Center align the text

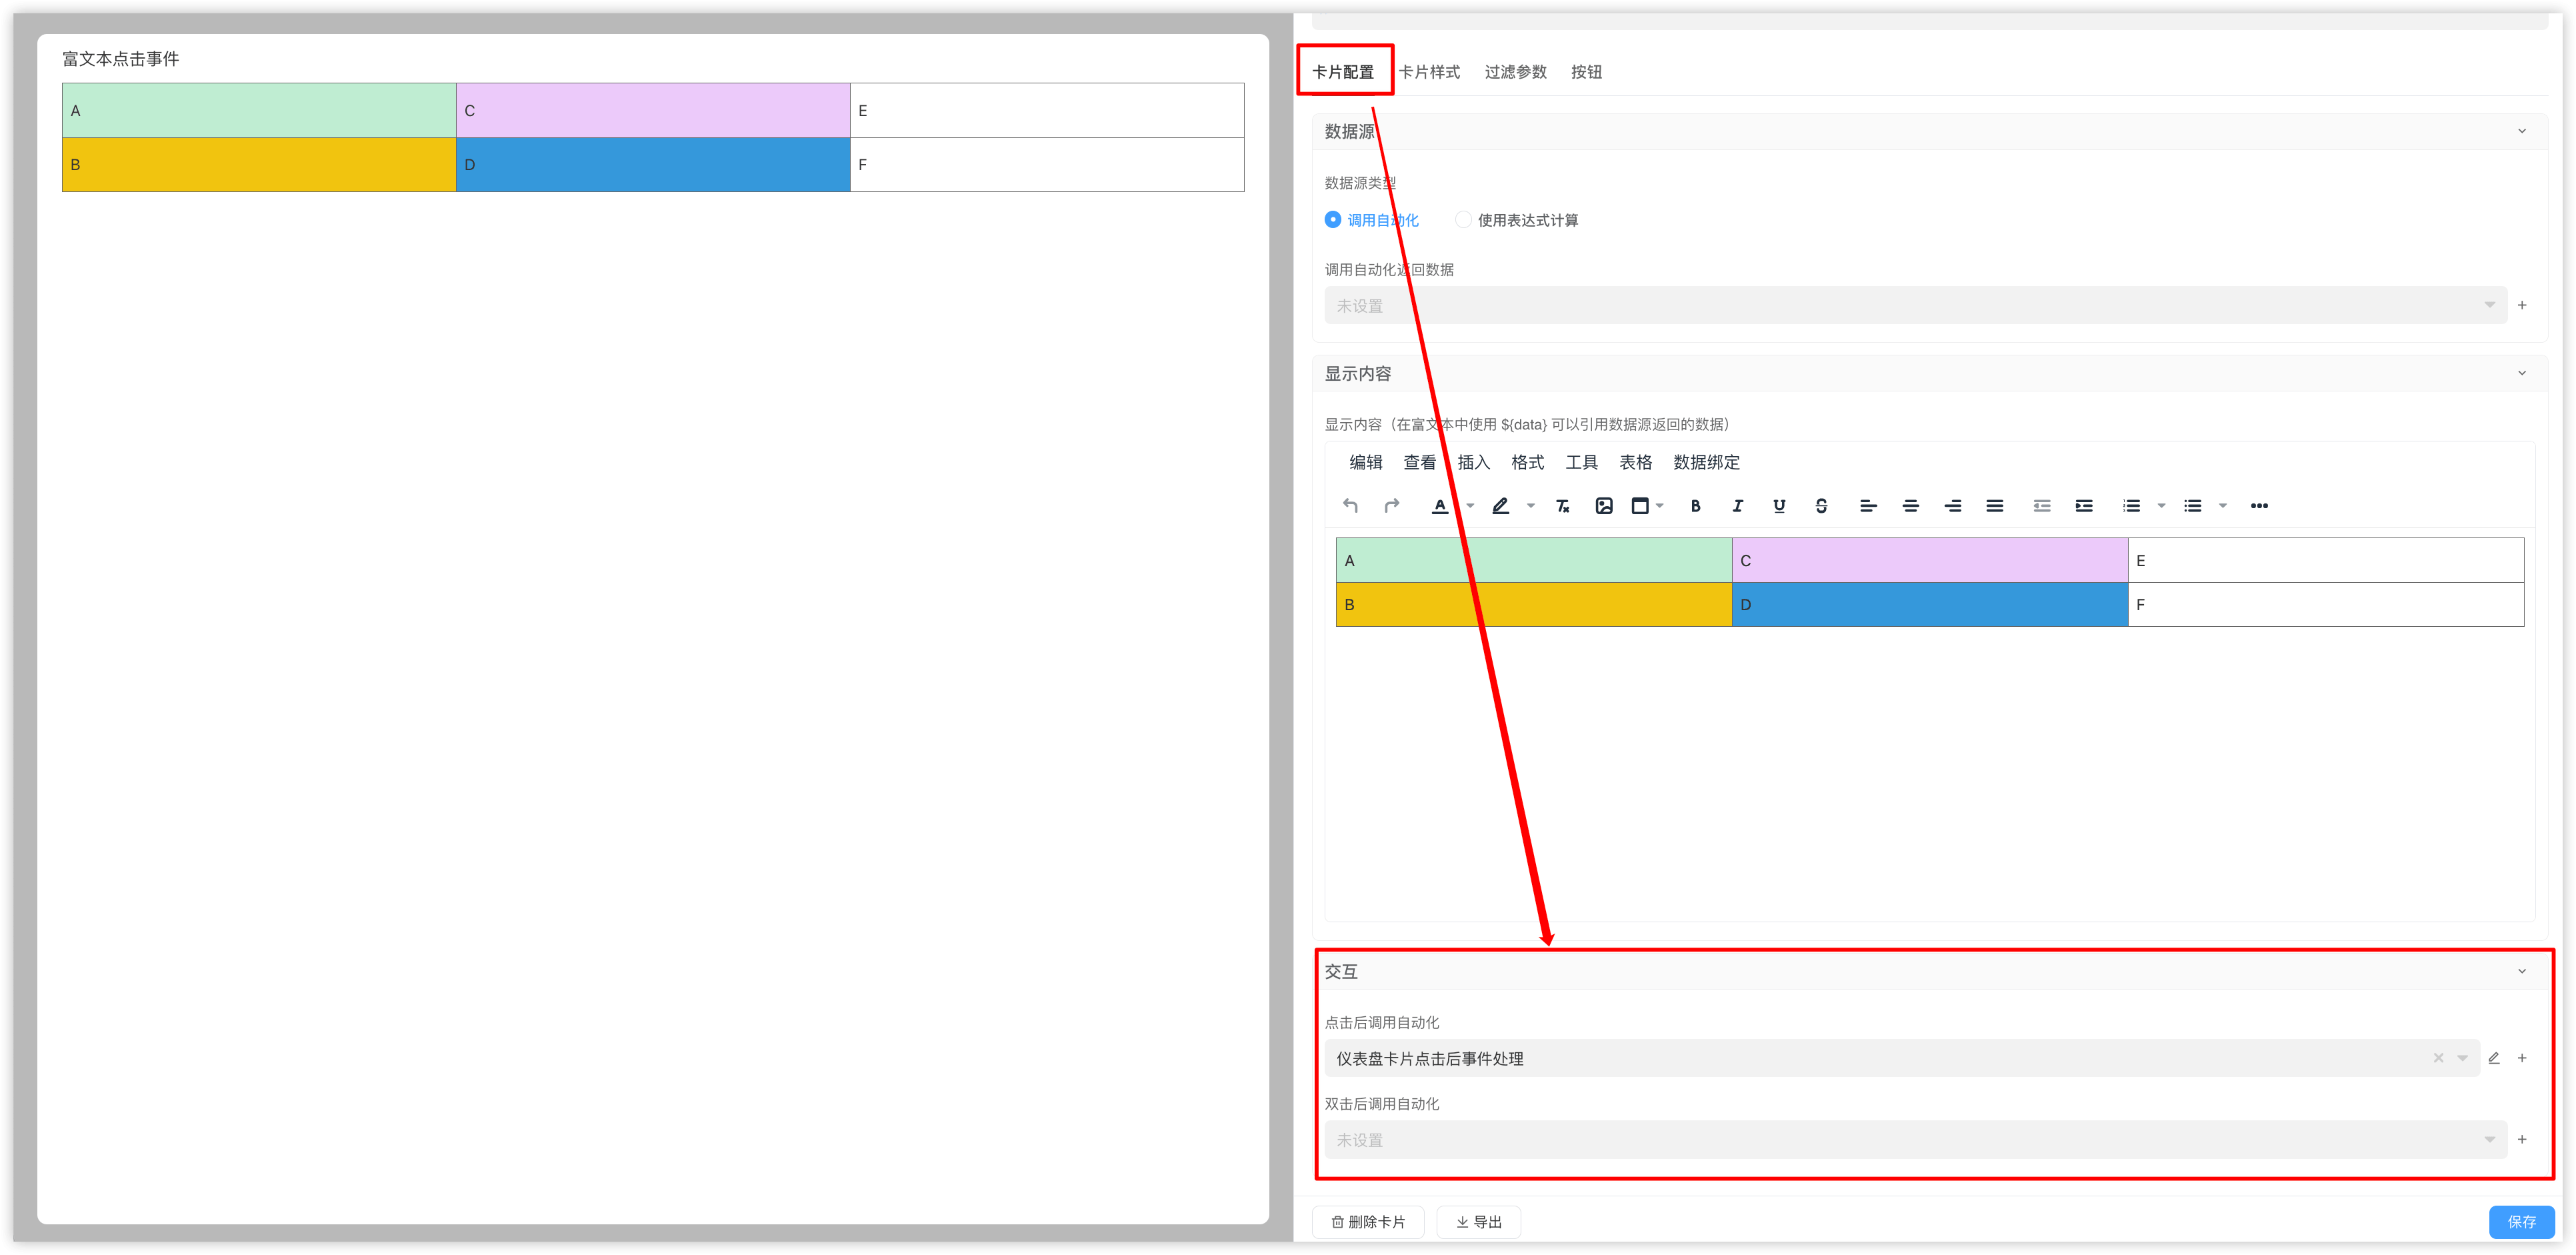[x=1910, y=506]
